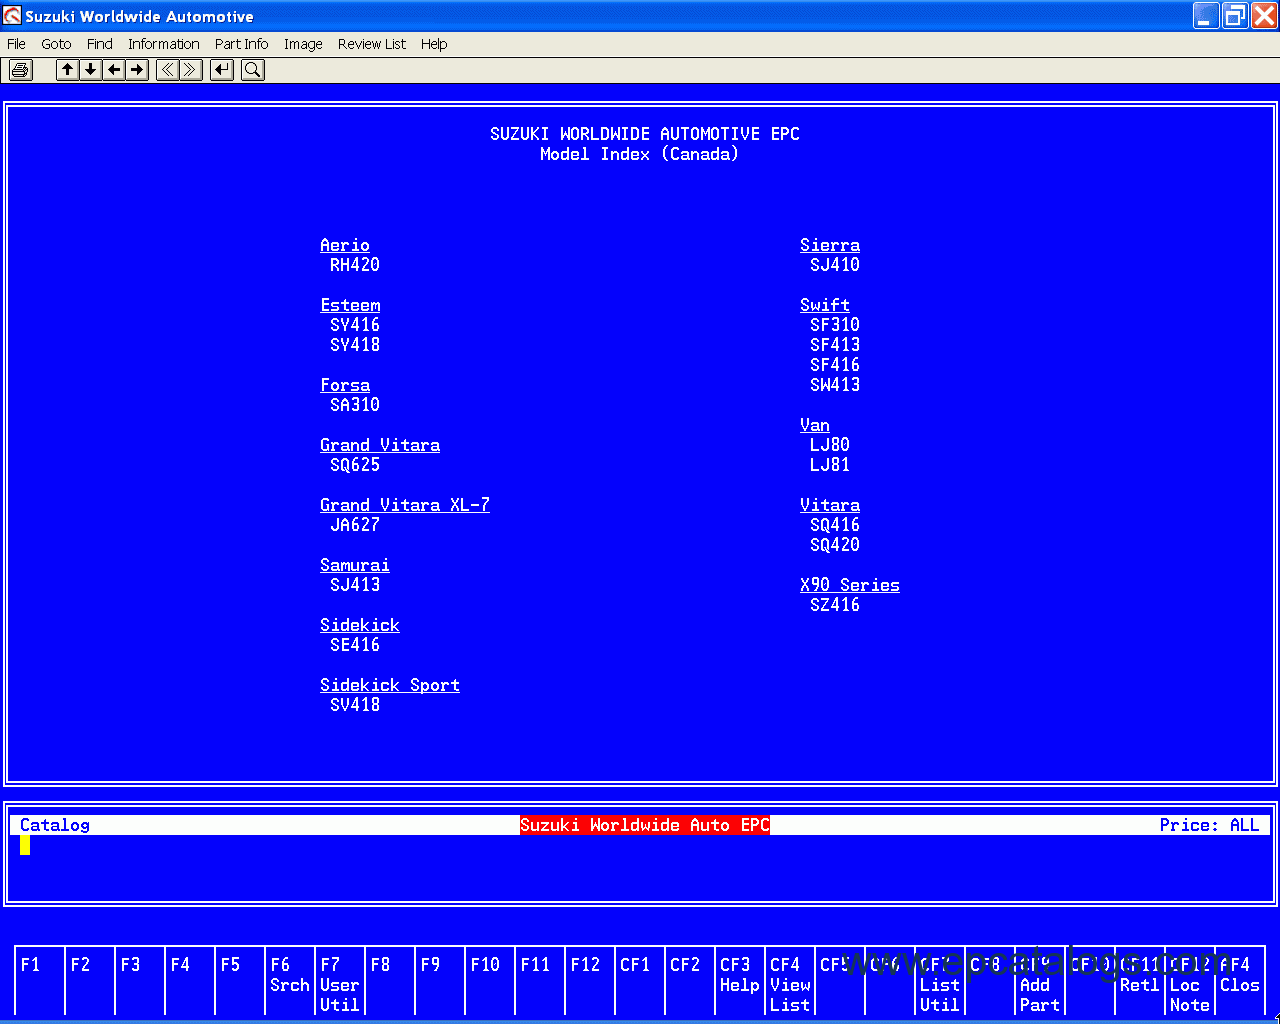Select the Sidekick Sport heading
The width and height of the screenshot is (1280, 1024).
[390, 685]
